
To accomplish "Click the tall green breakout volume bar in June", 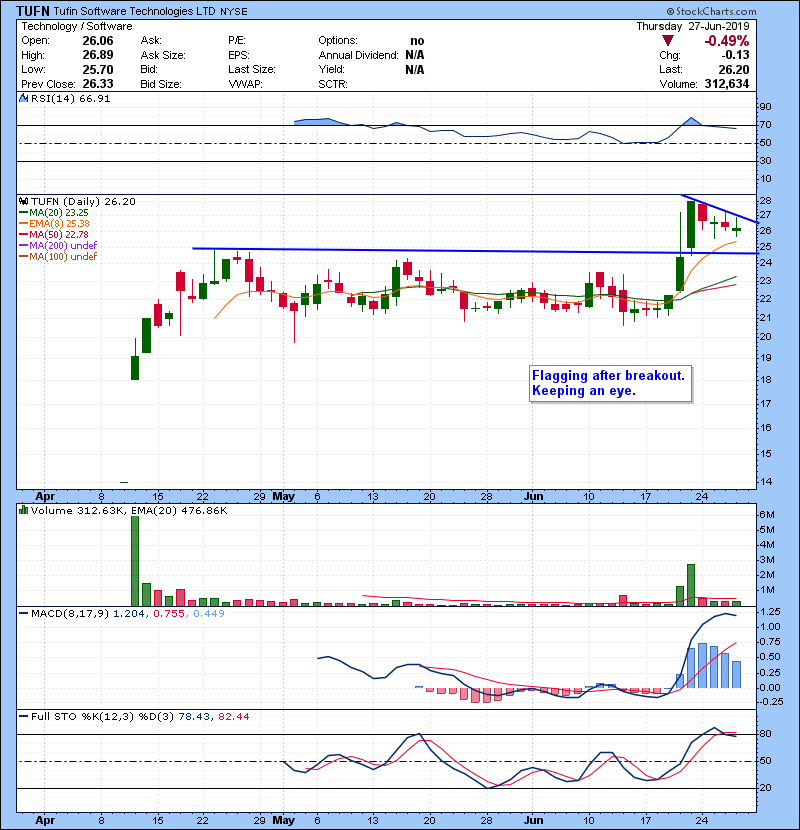I will 691,585.
